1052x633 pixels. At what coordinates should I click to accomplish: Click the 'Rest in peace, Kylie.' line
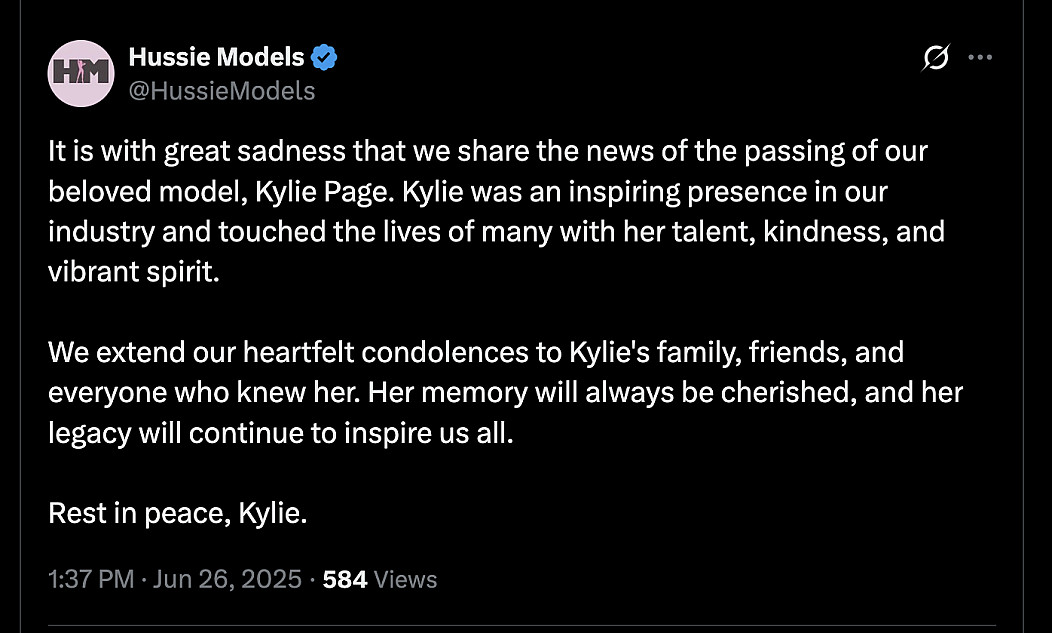coord(177,513)
